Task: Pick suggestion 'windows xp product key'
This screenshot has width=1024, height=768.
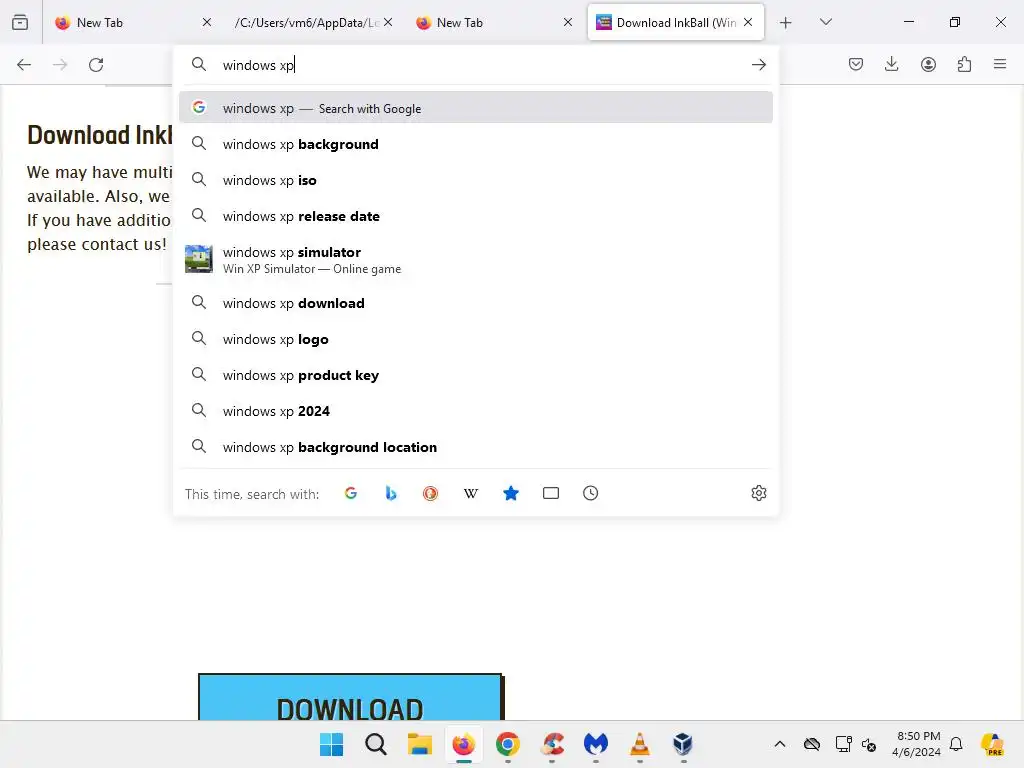Action: (x=475, y=375)
